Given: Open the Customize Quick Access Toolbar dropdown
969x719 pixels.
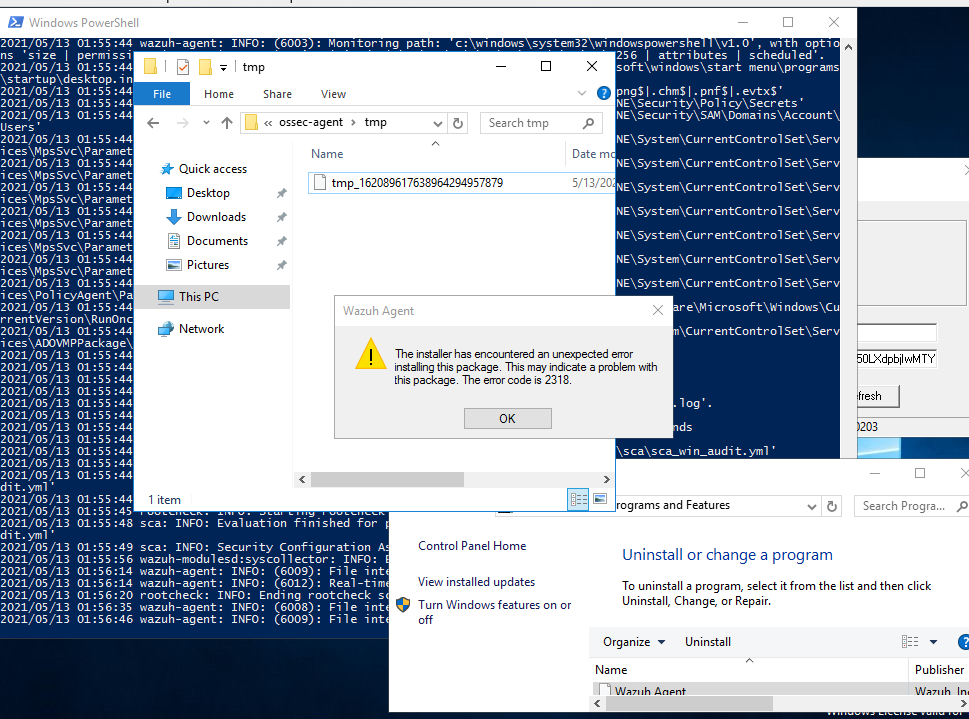Looking at the screenshot, I should [223, 67].
